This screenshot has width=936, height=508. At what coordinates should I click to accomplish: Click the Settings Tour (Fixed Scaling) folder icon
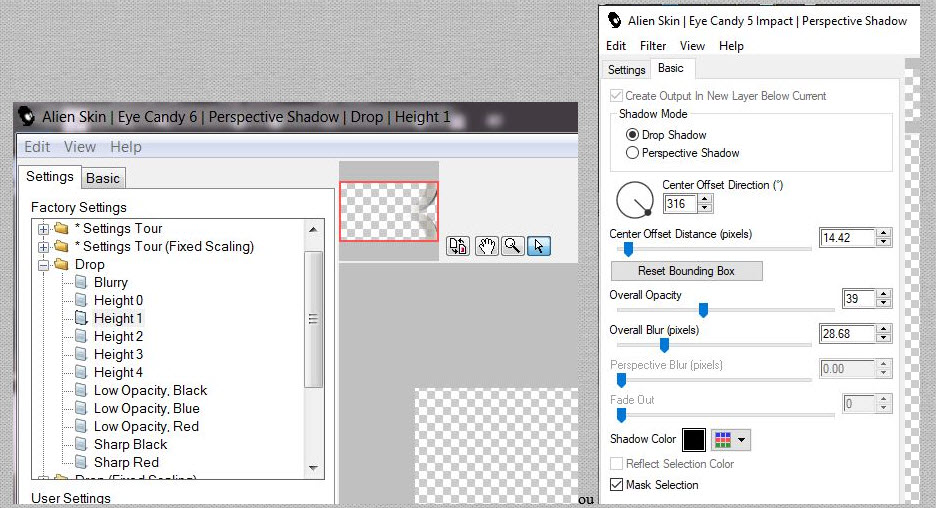pos(61,247)
